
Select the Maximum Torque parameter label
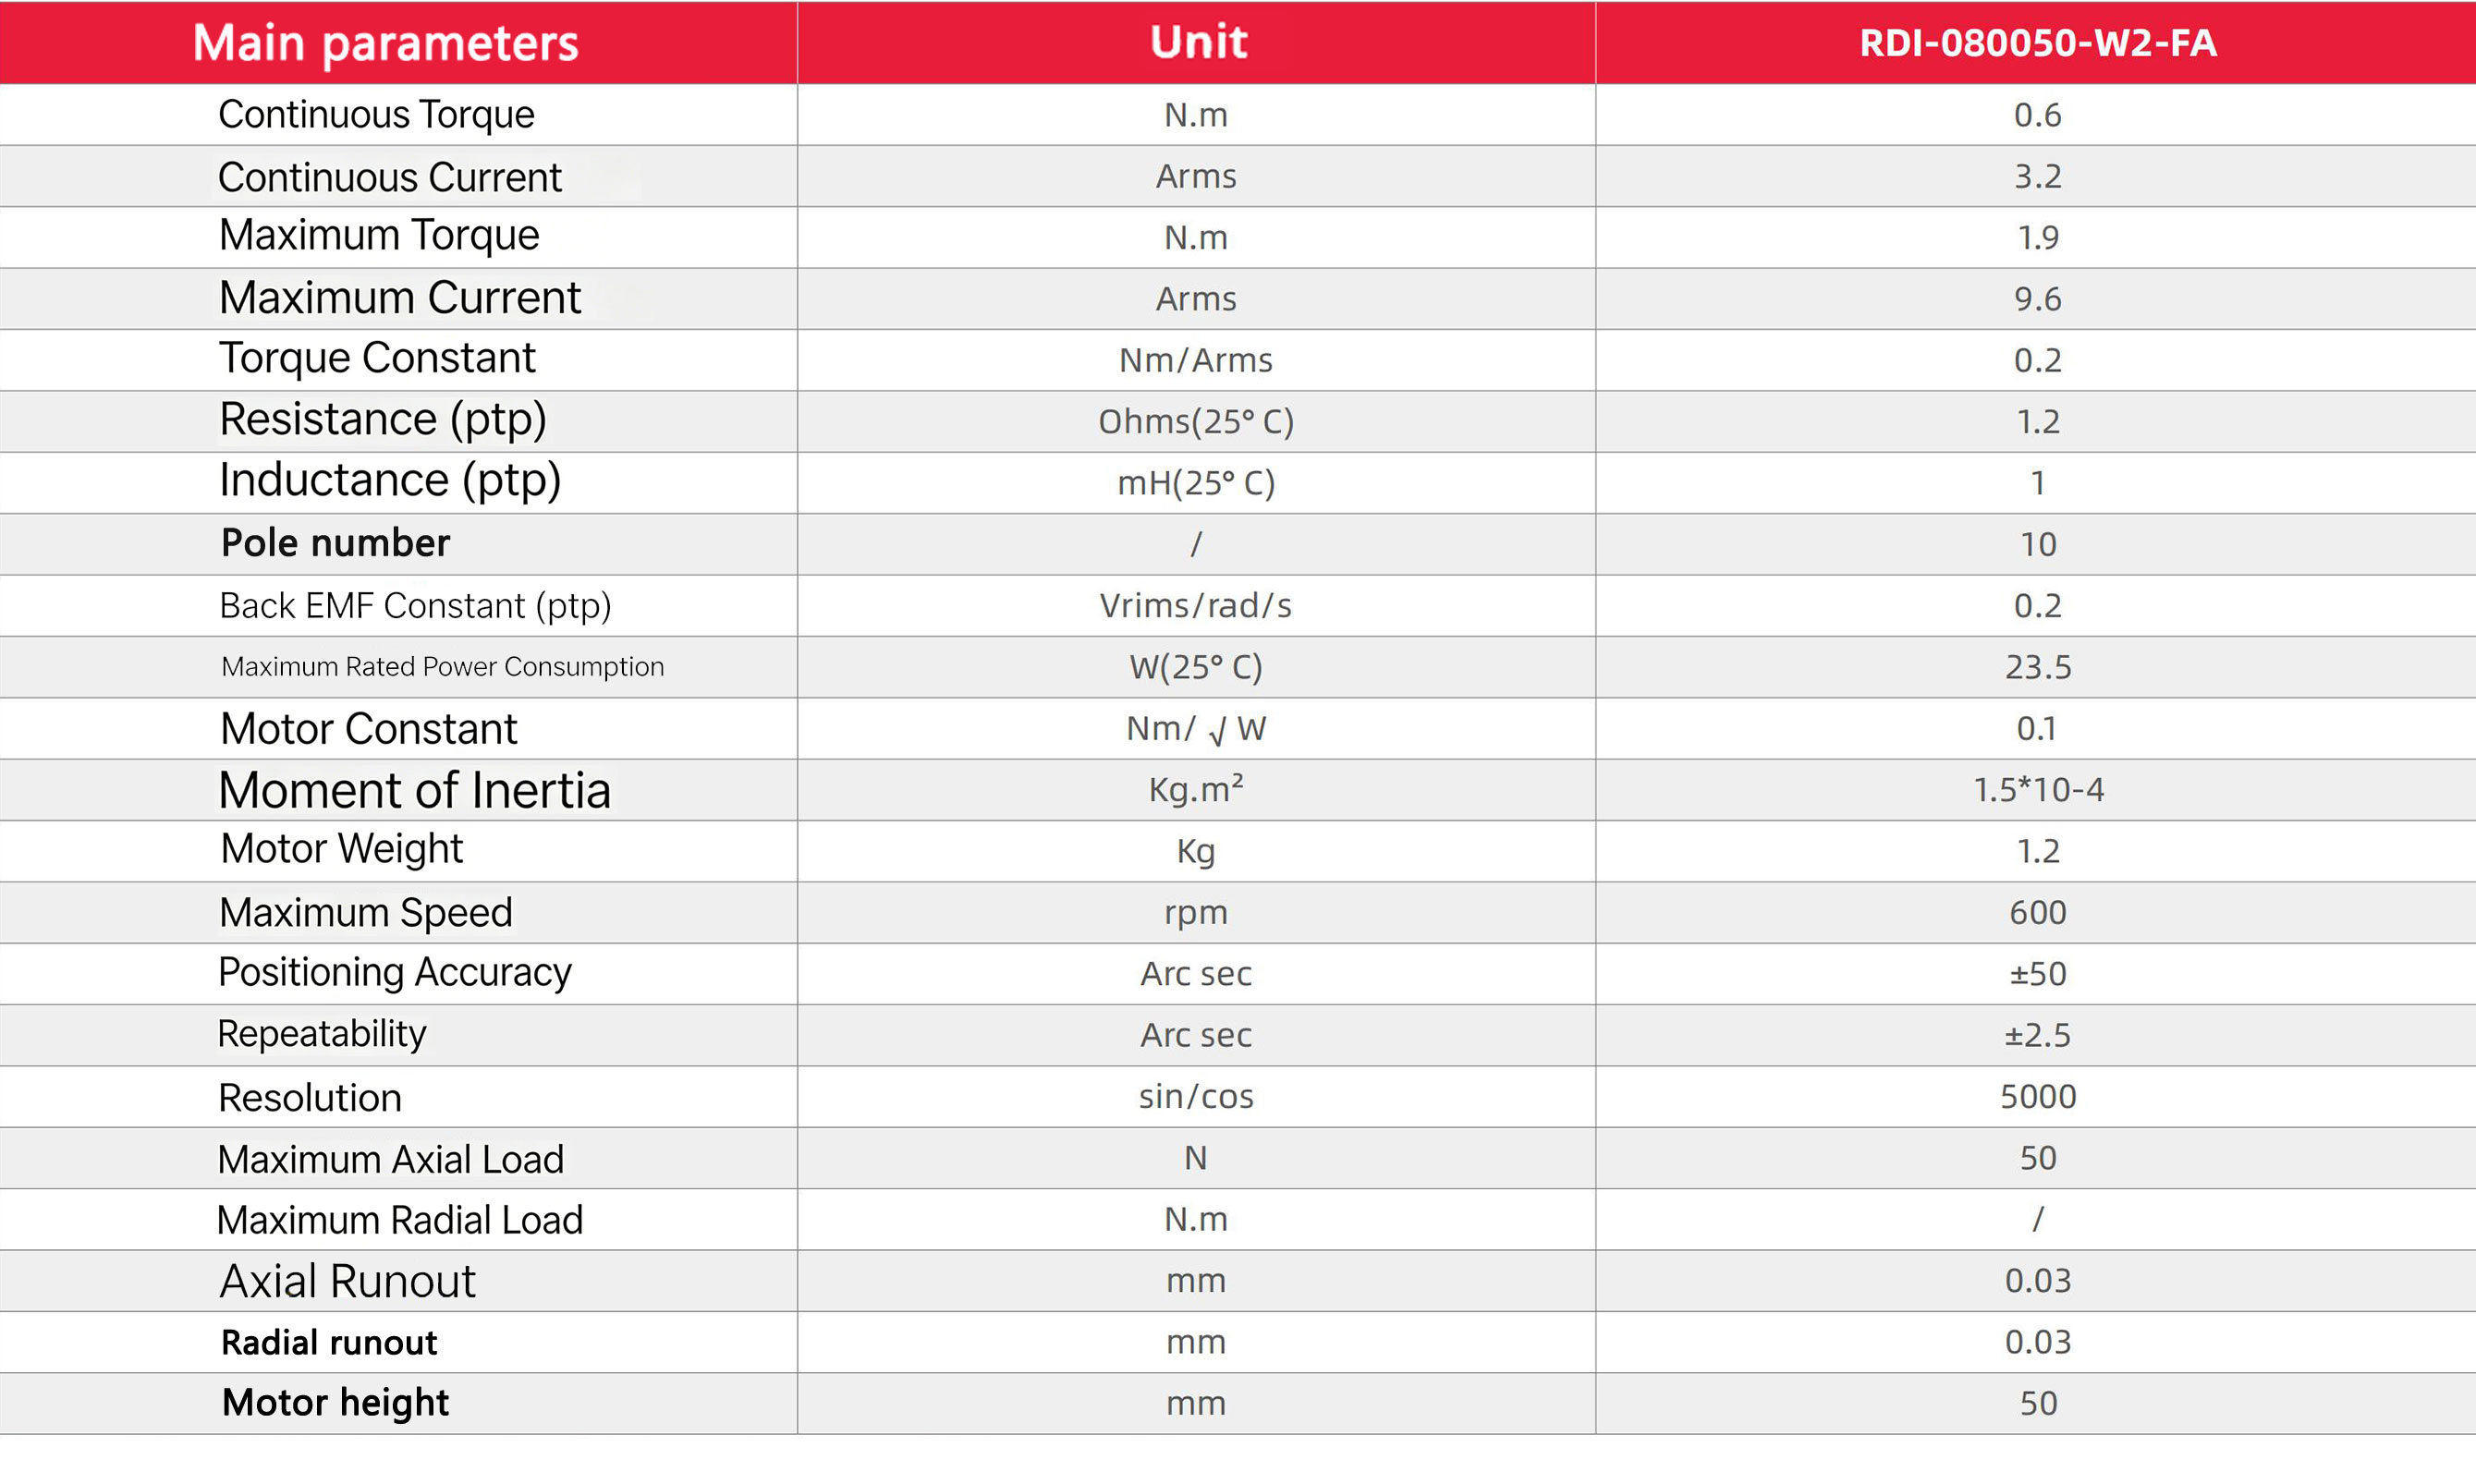point(379,236)
